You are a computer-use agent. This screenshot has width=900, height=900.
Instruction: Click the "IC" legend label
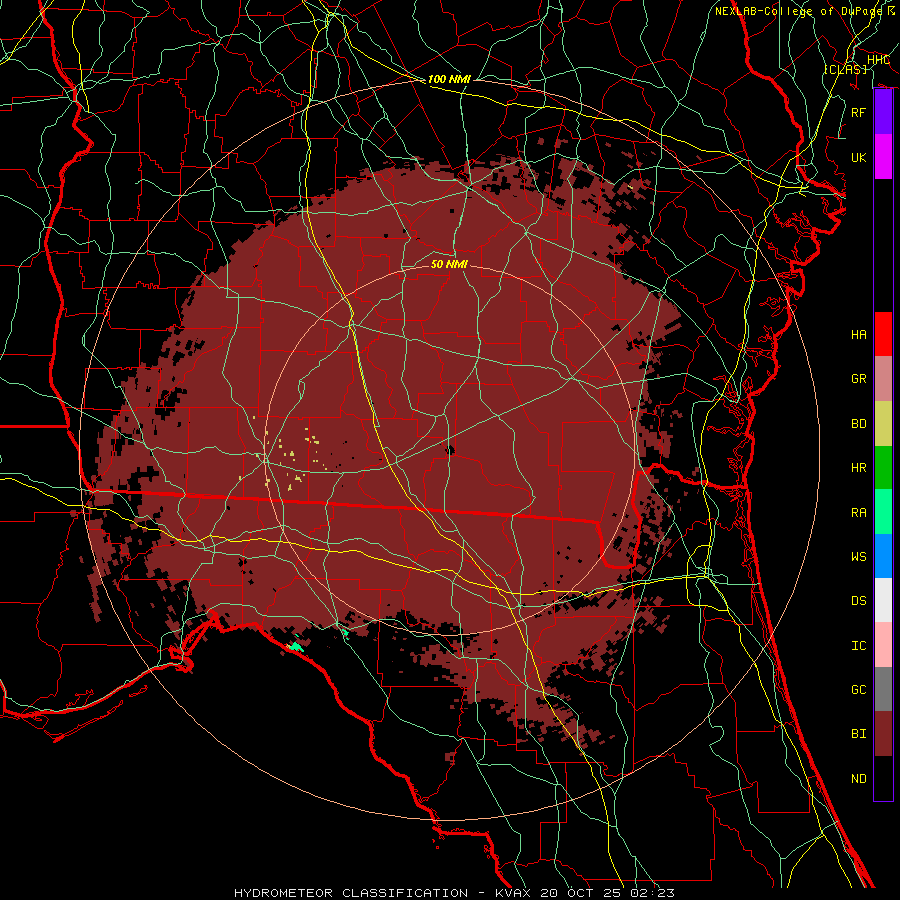(x=859, y=645)
